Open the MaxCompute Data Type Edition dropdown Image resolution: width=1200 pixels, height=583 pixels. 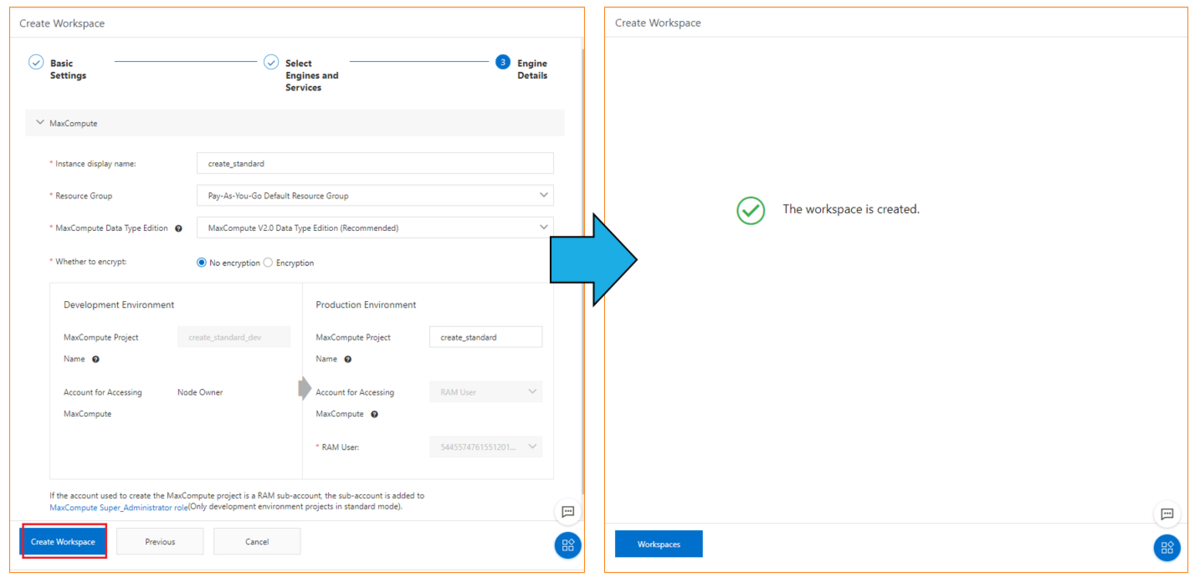375,228
